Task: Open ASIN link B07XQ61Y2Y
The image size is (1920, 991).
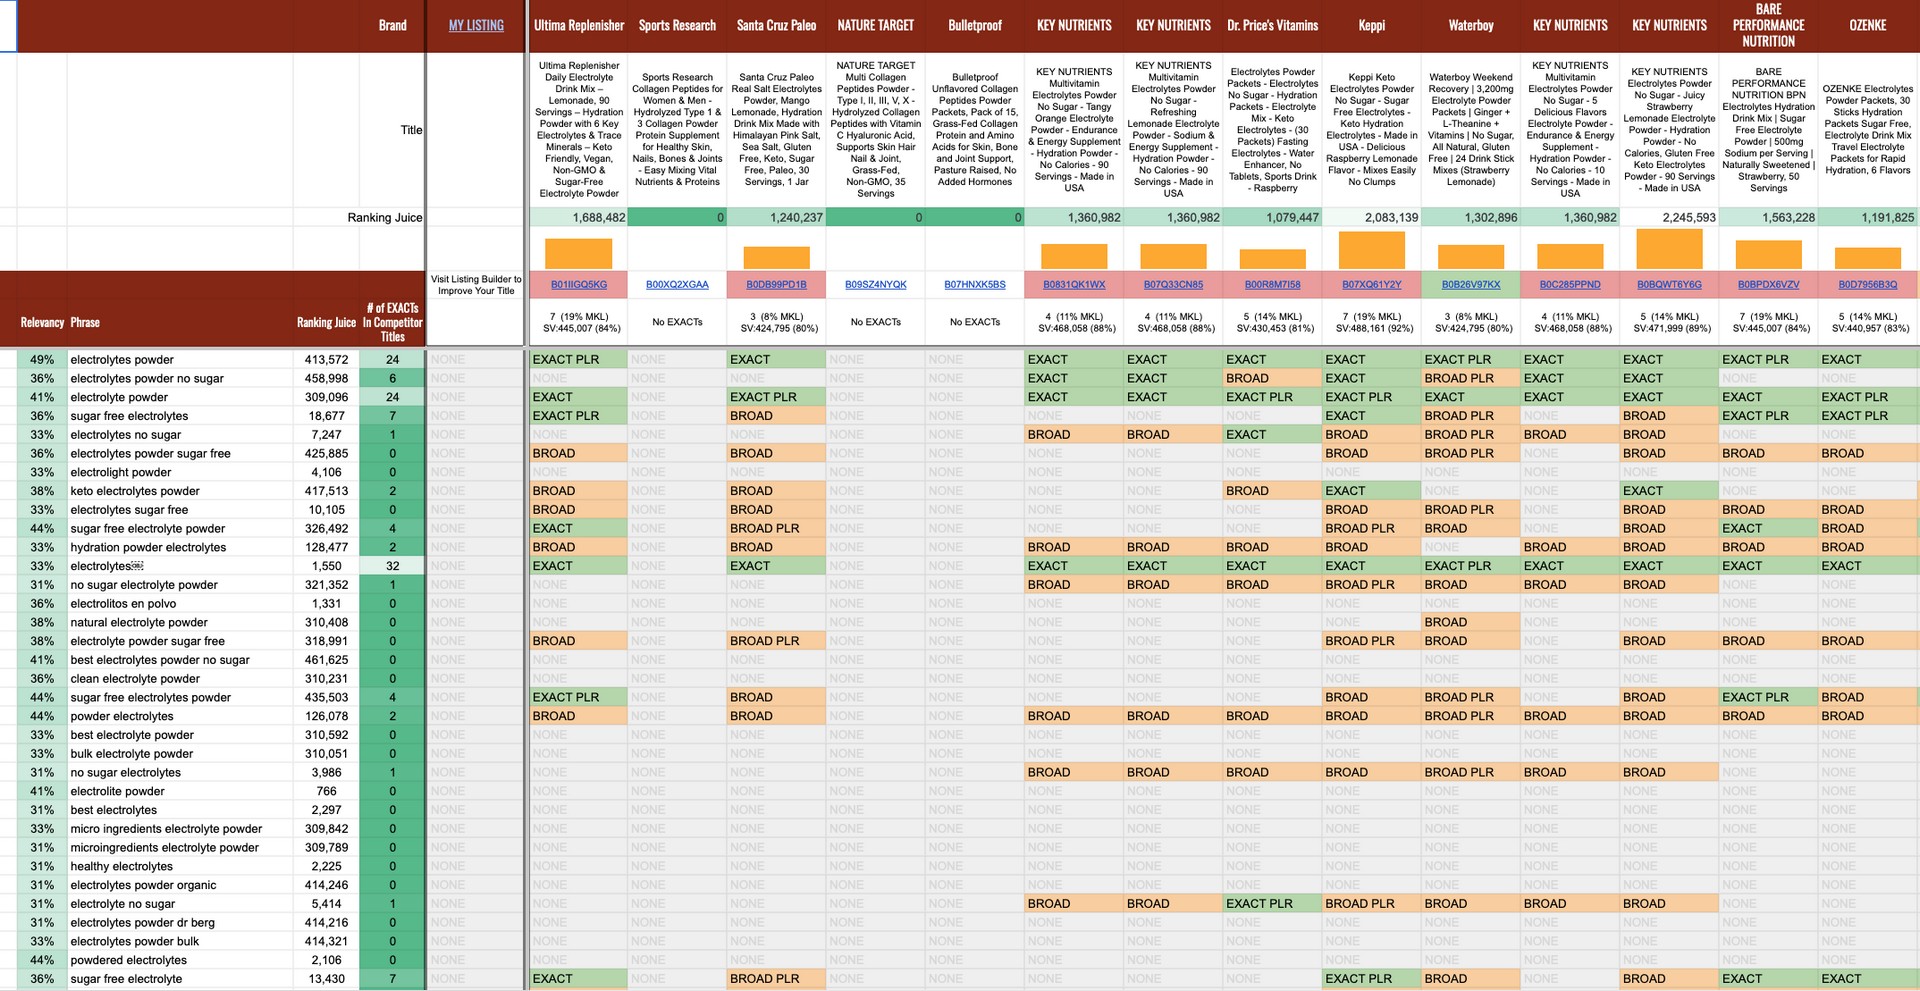Action: [1371, 284]
